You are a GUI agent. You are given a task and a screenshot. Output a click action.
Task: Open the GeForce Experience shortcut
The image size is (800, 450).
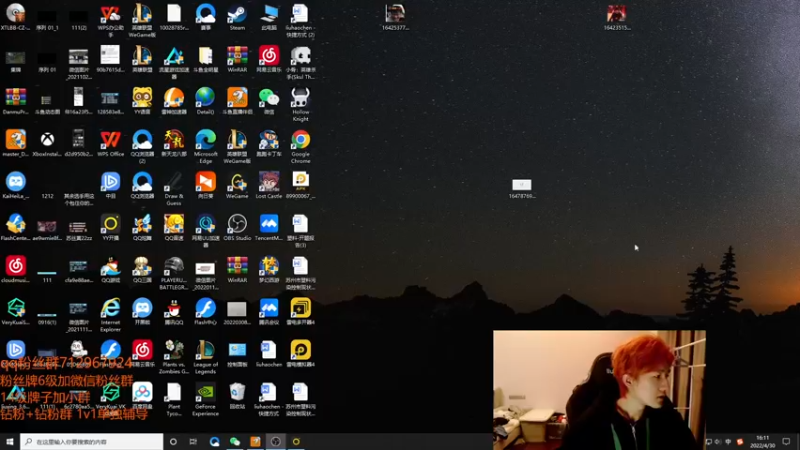point(206,392)
